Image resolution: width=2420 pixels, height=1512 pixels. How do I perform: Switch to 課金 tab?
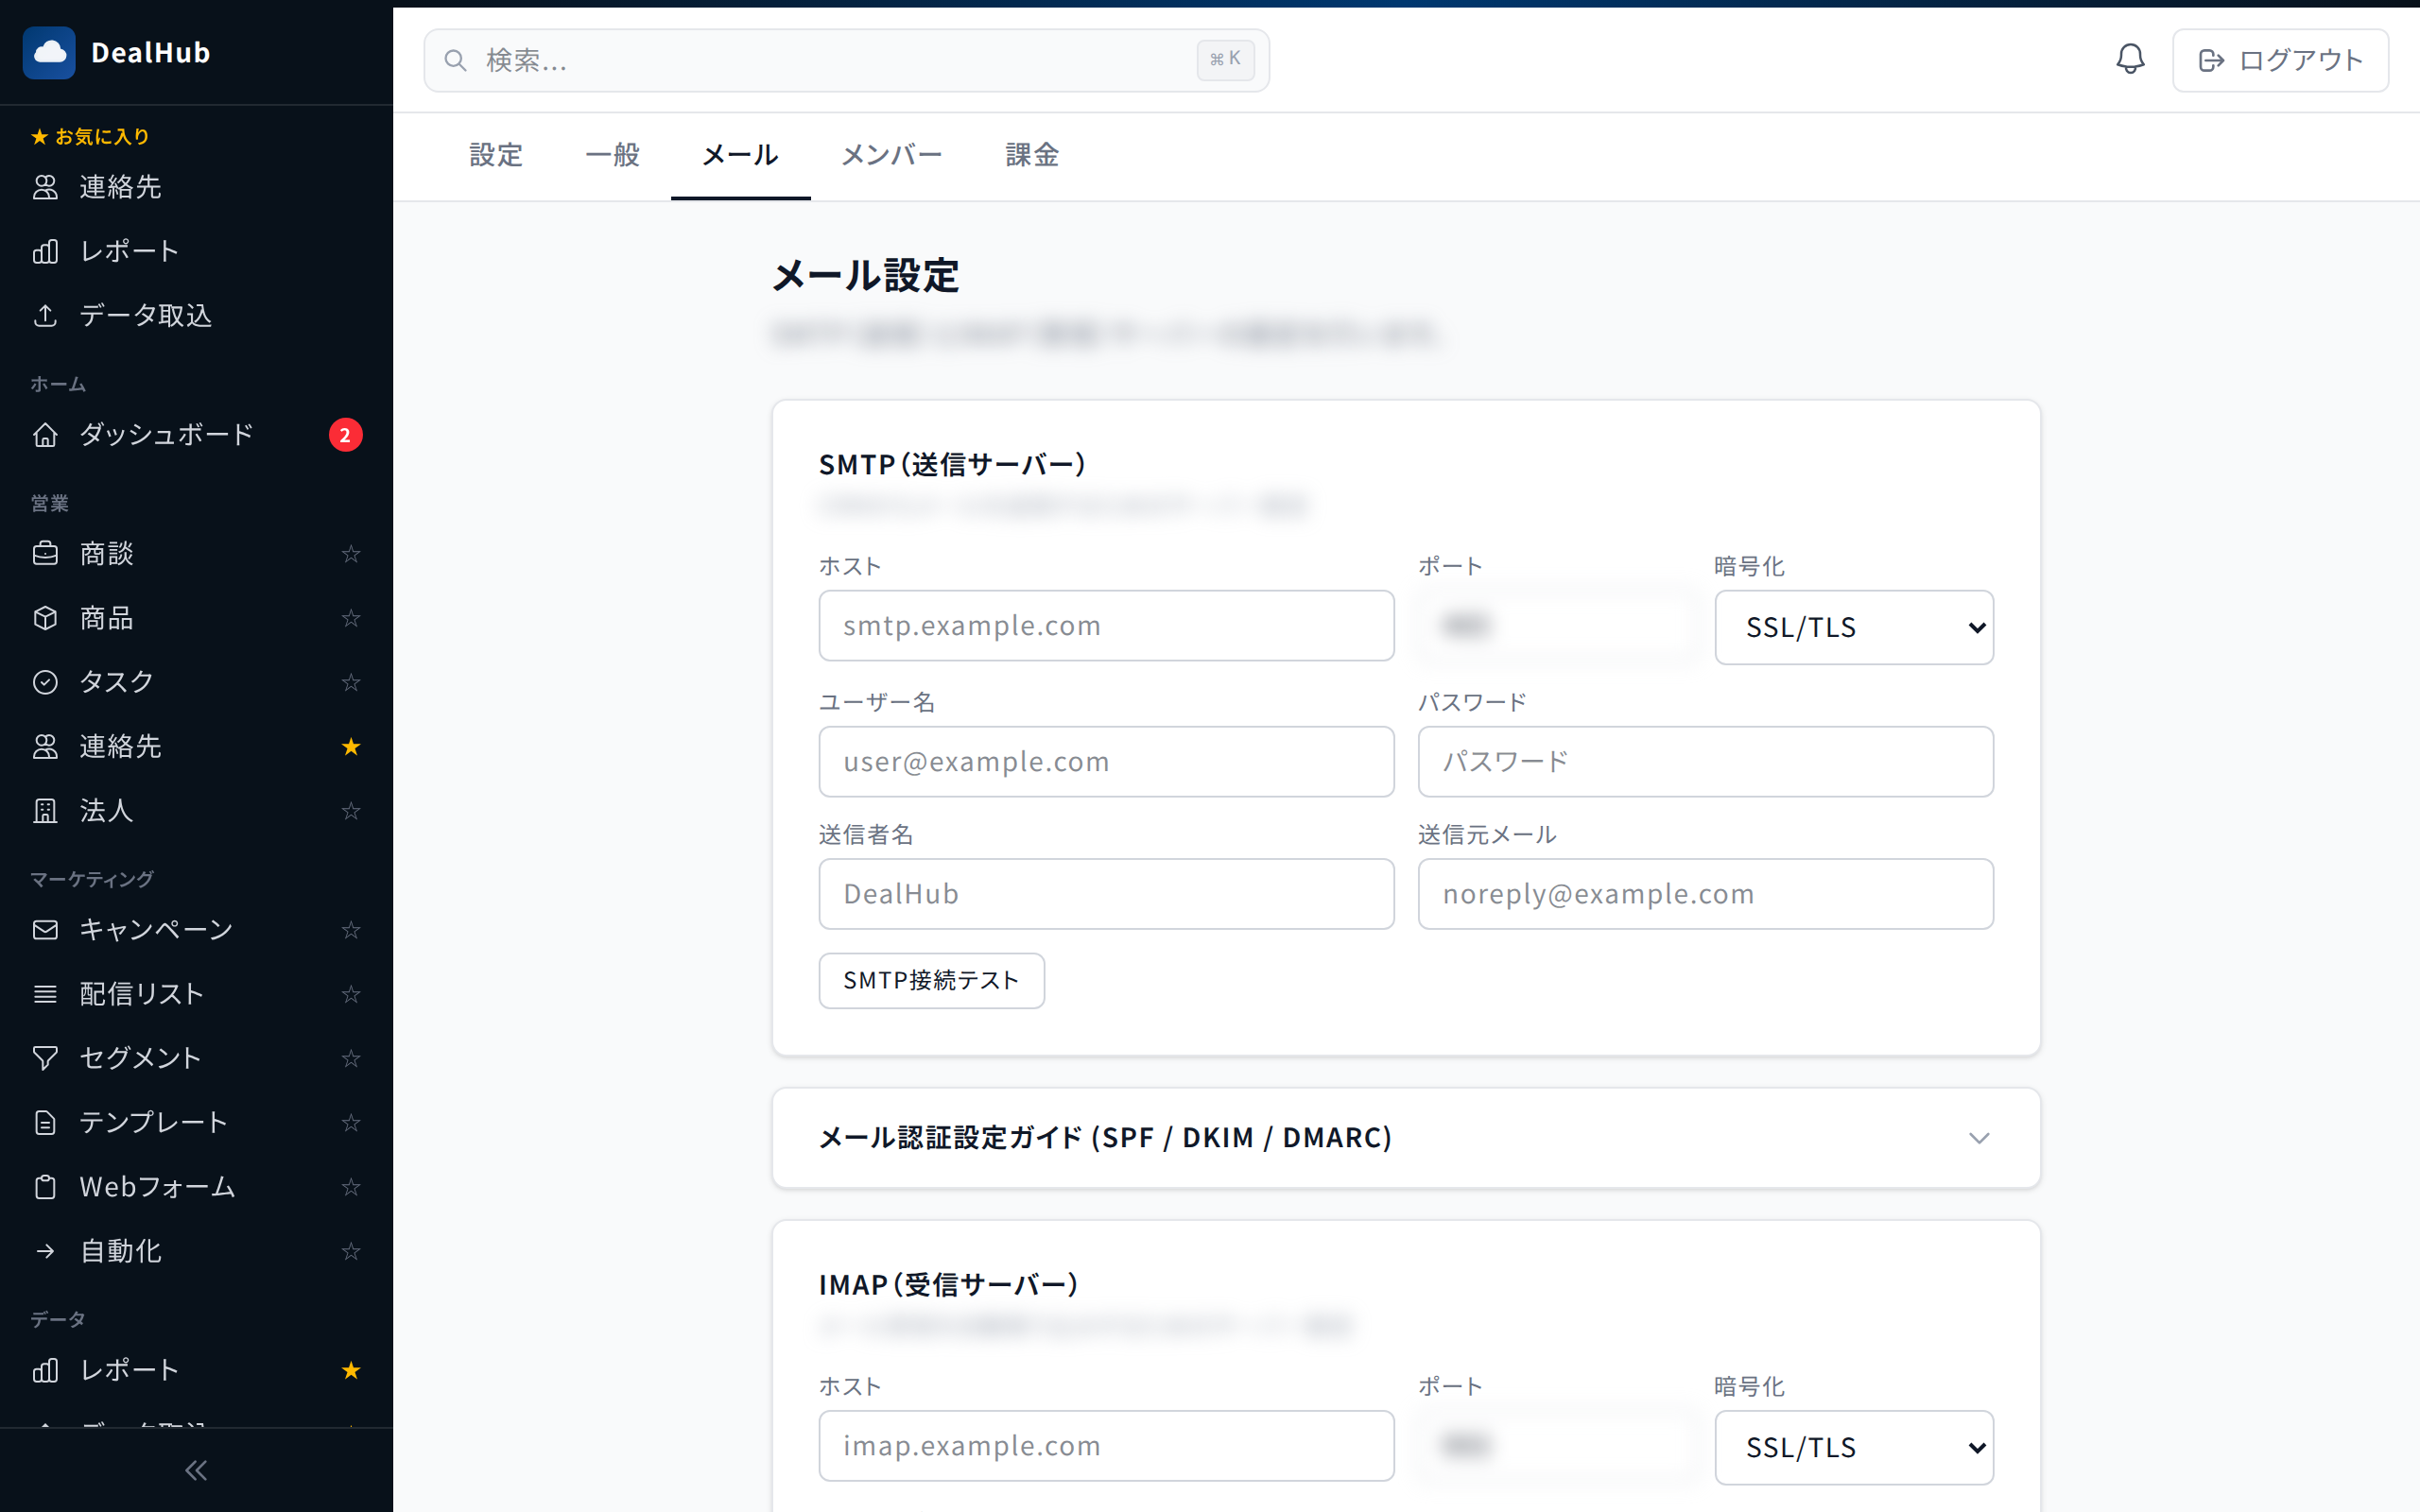coord(1031,155)
